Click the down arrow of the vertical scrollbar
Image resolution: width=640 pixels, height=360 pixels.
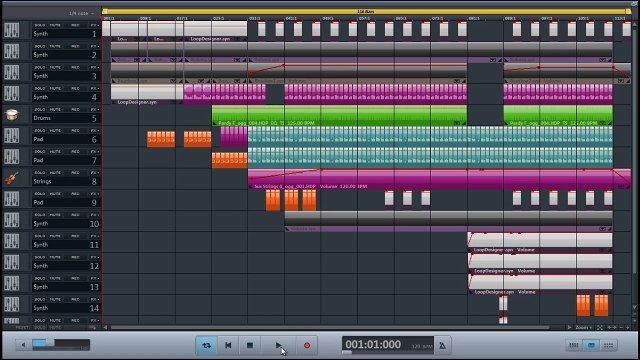[634, 307]
